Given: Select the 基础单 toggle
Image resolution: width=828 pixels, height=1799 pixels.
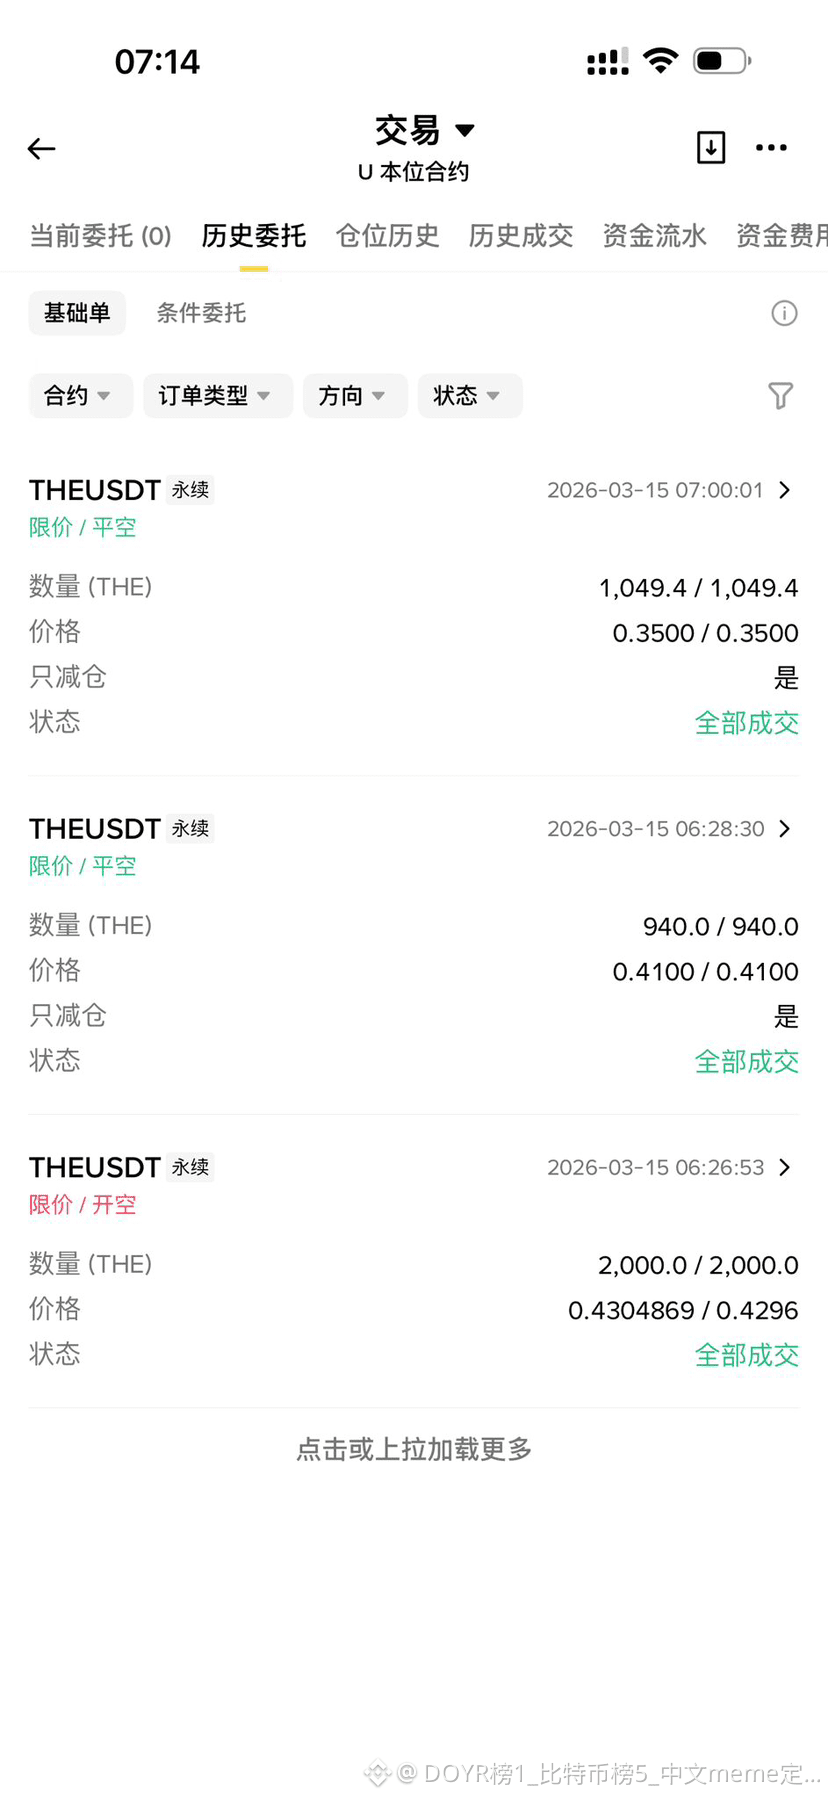Looking at the screenshot, I should [x=77, y=313].
